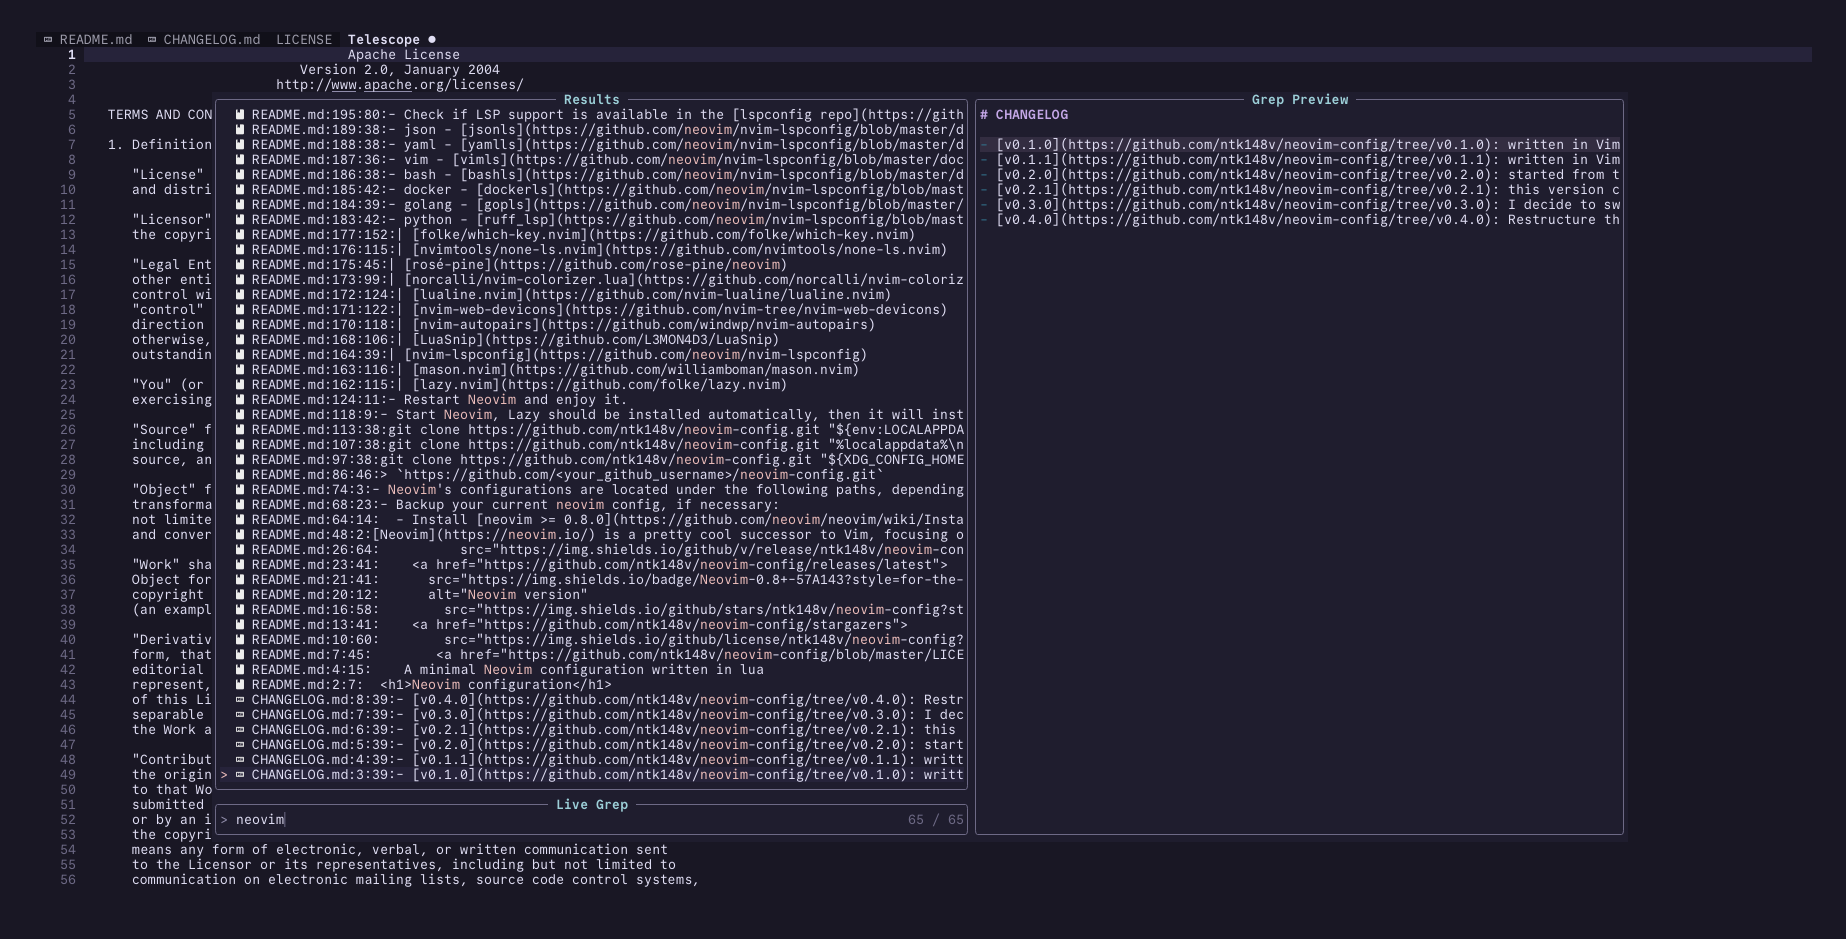The width and height of the screenshot is (1846, 939).
Task: Click file icon of README.md:2:7 result
Action: [240, 685]
